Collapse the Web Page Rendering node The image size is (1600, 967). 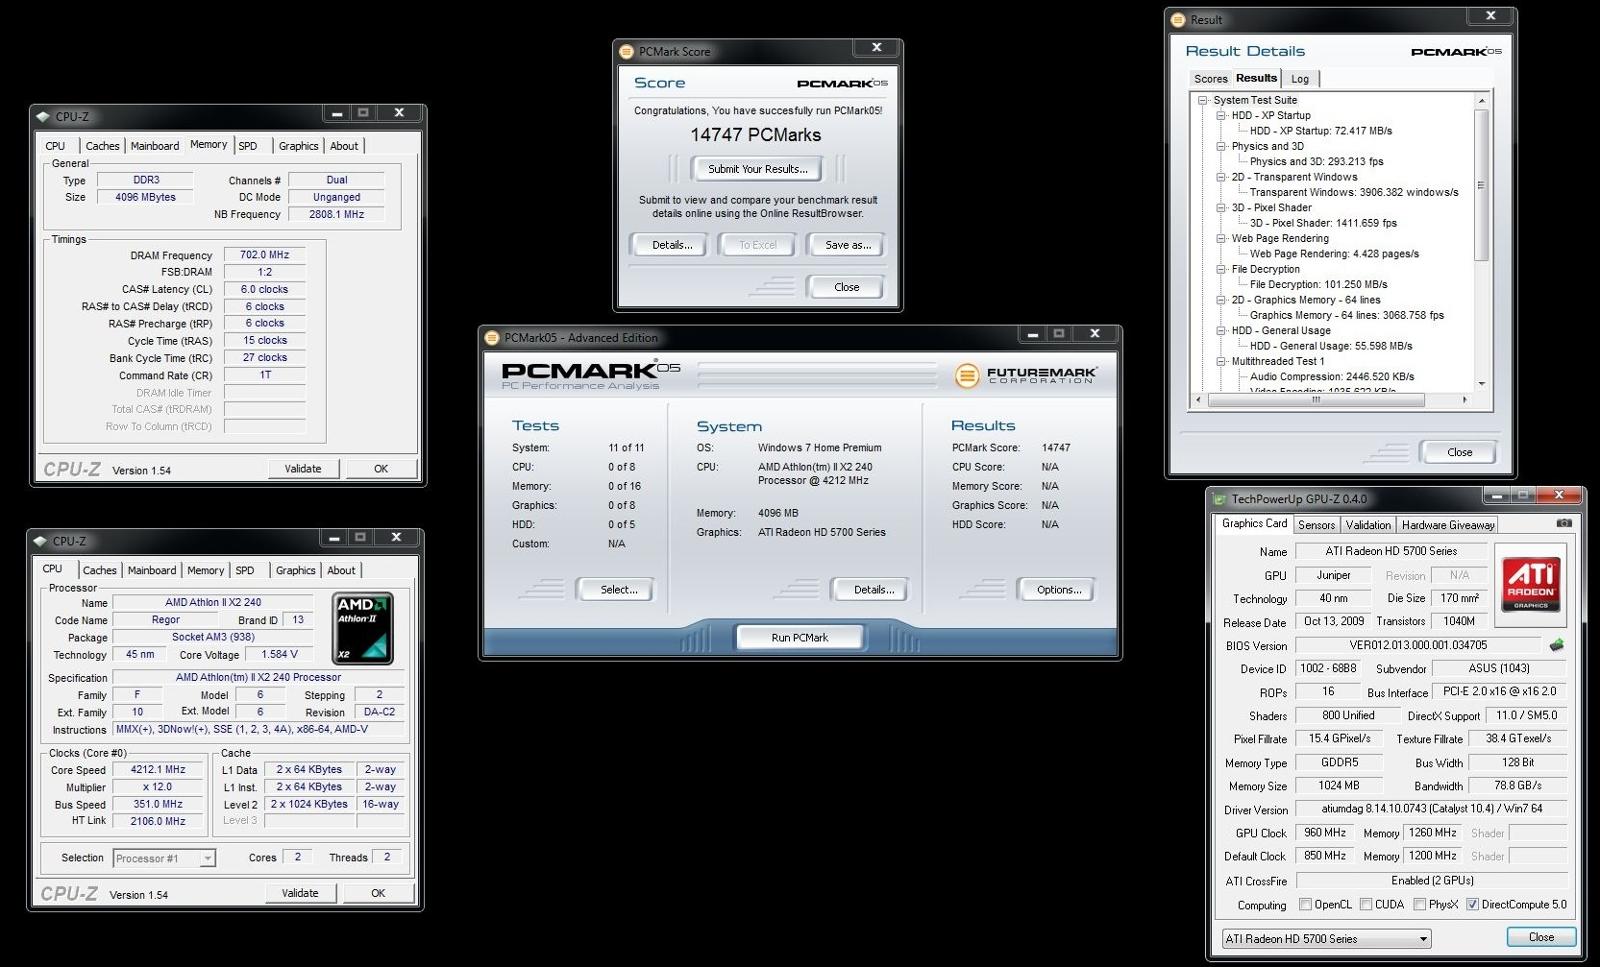[1221, 239]
